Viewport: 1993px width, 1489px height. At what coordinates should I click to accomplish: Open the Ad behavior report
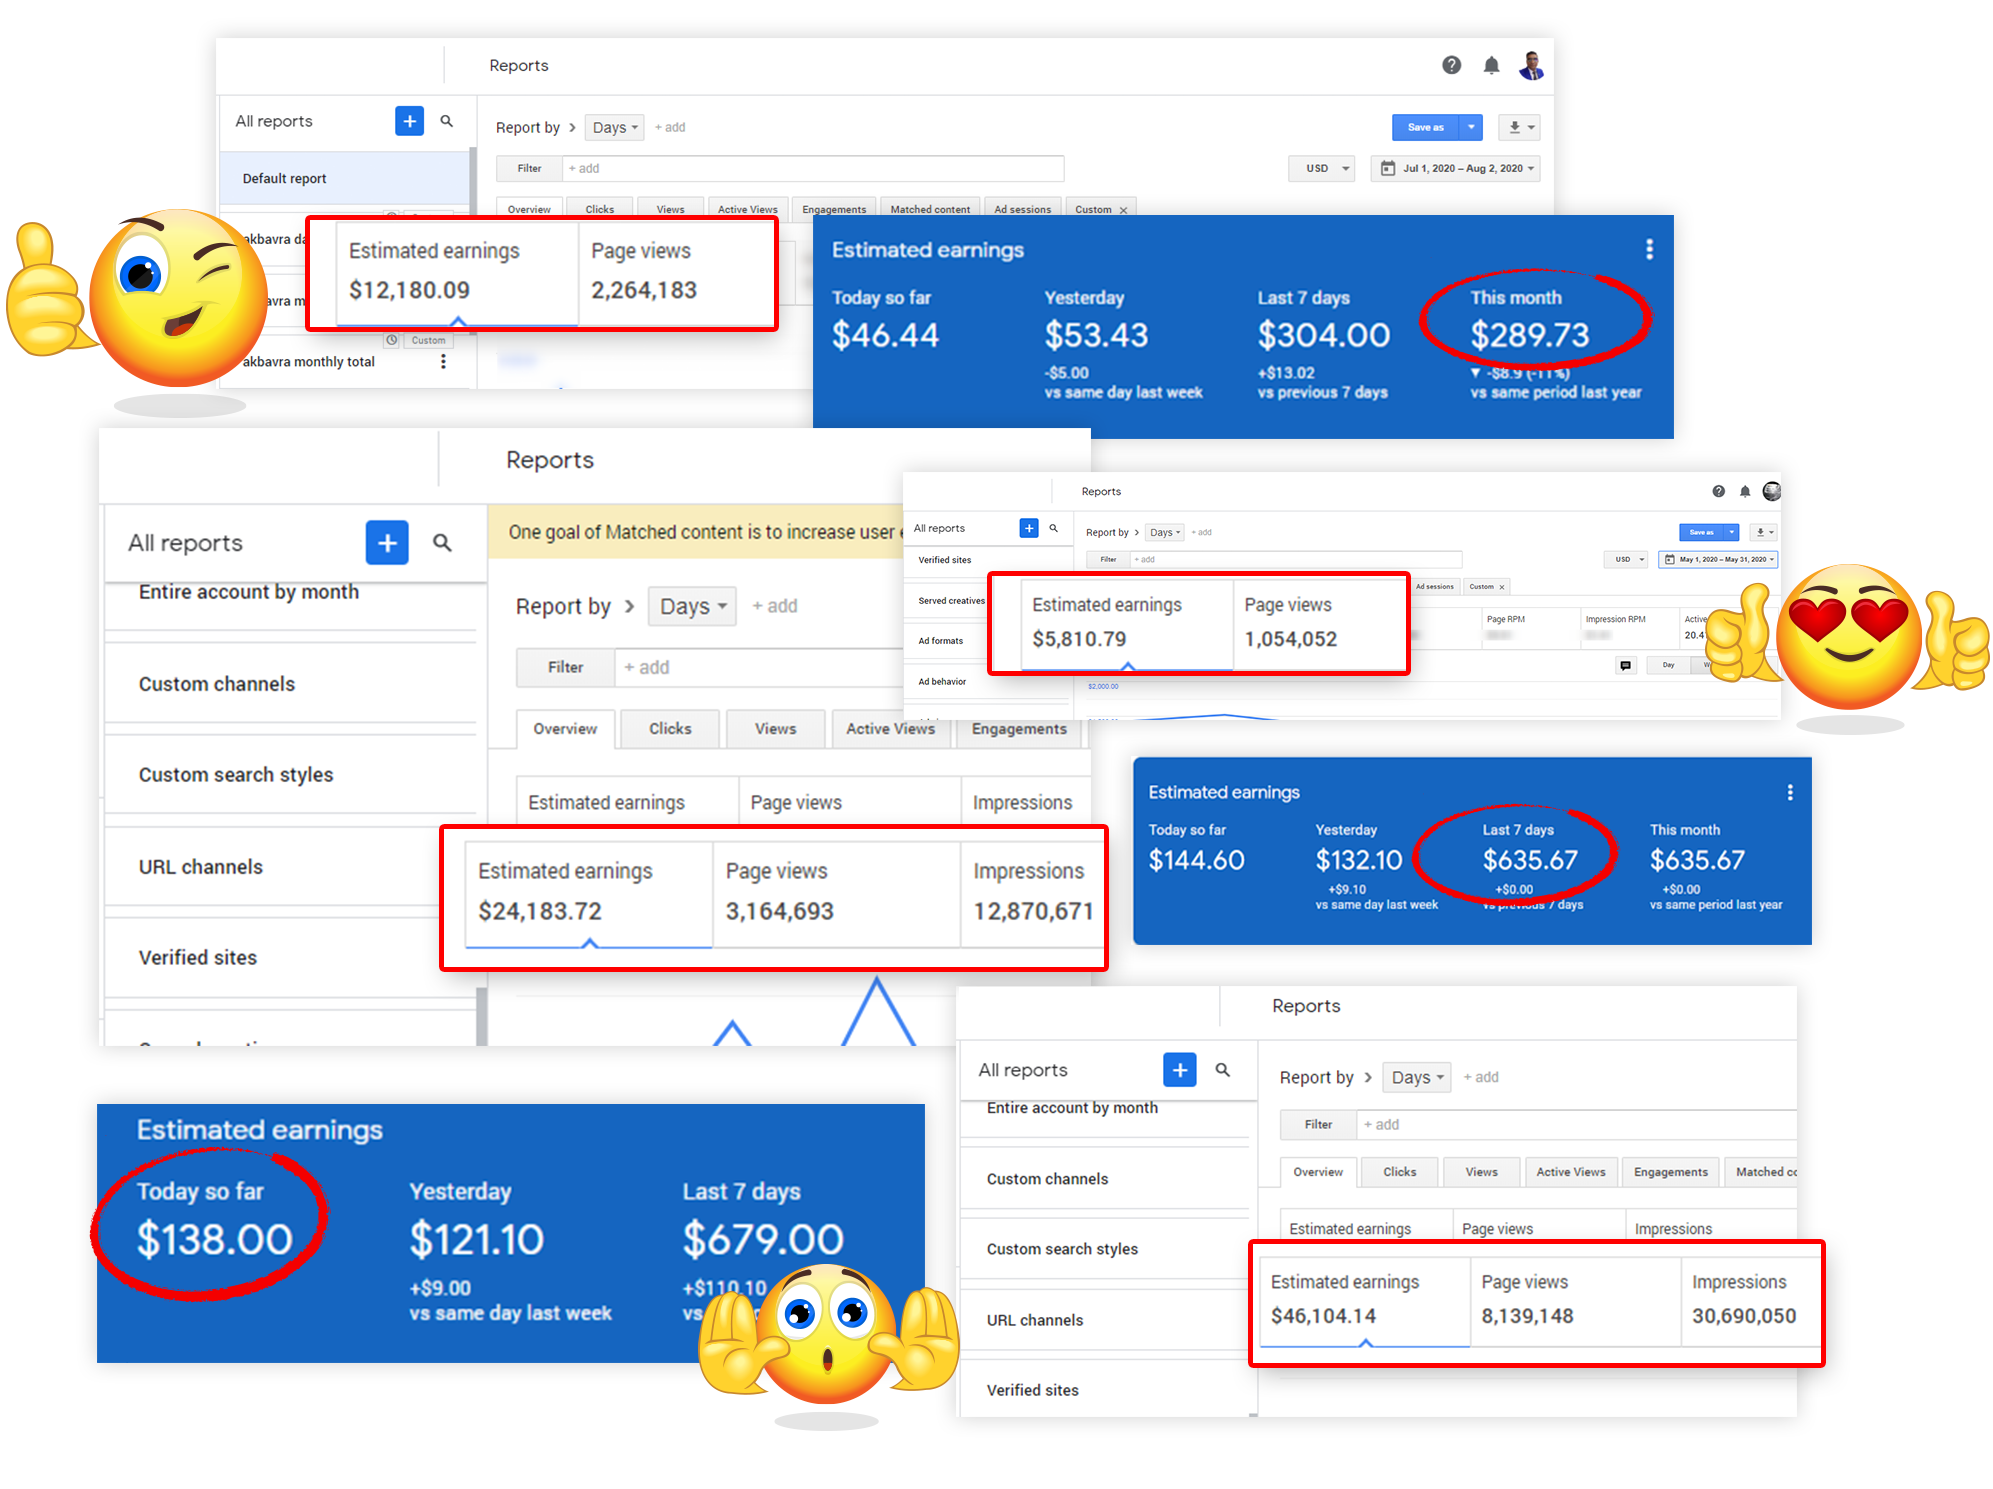tap(942, 681)
